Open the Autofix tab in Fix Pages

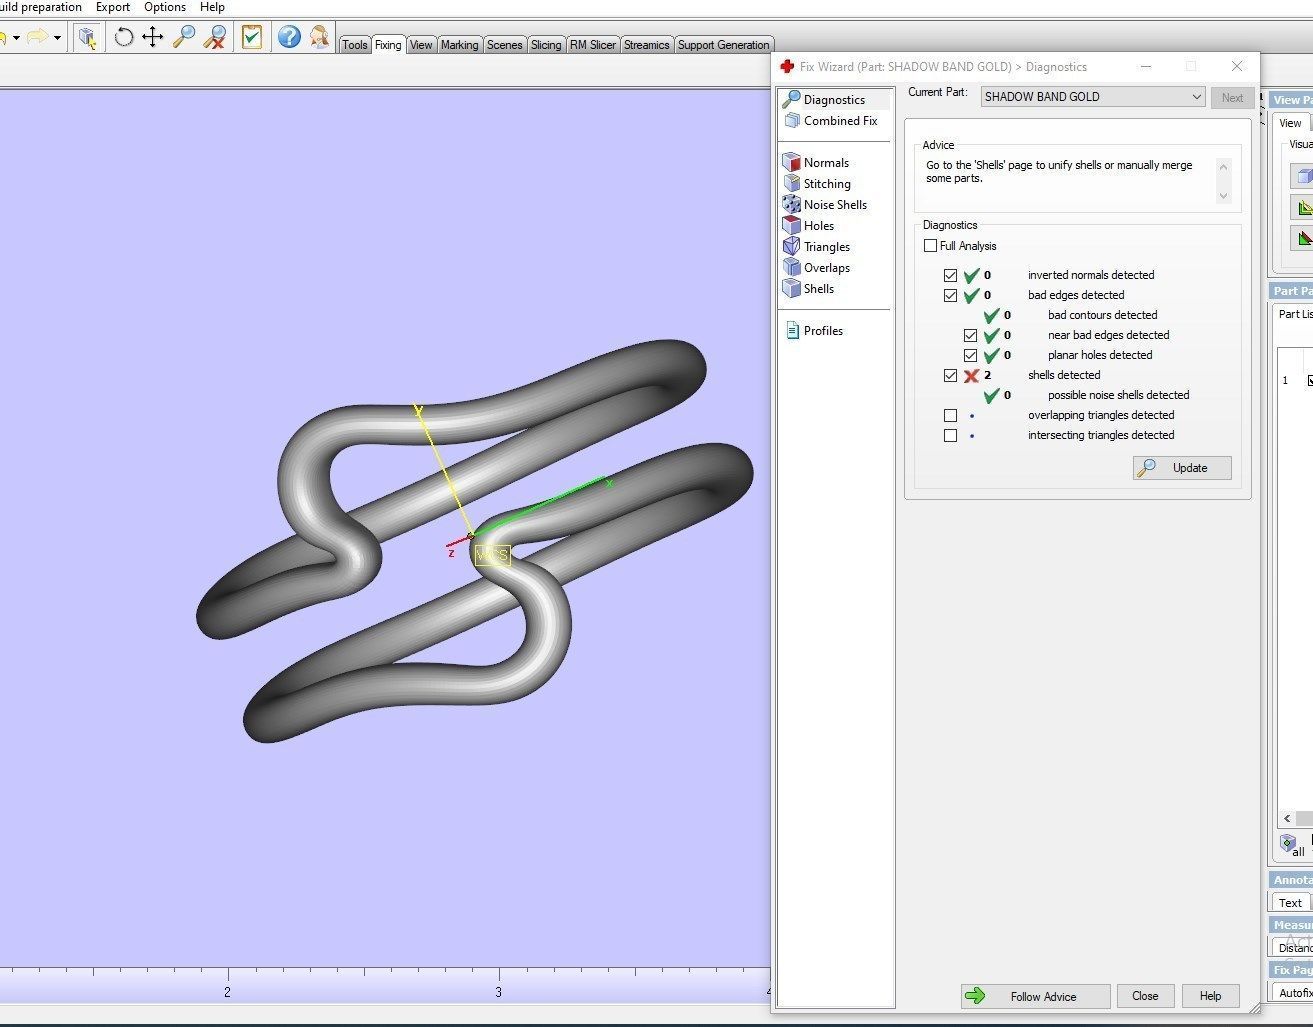click(x=1294, y=993)
